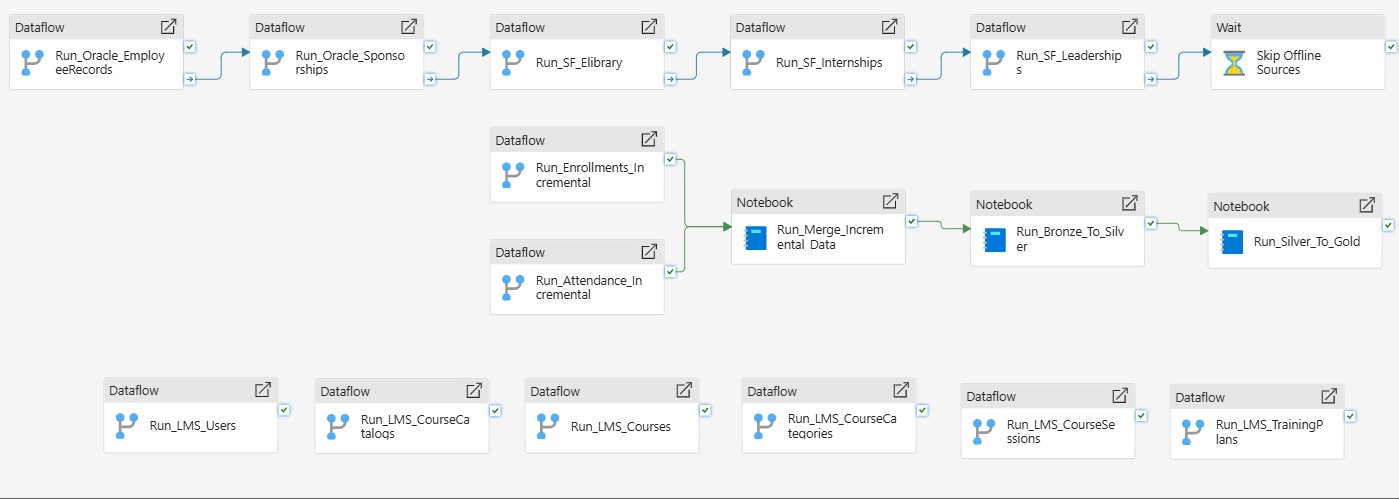This screenshot has width=1399, height=499.
Task: Open Run_Oracle_Sponsorships dataflow via its popout icon
Action: (x=408, y=27)
